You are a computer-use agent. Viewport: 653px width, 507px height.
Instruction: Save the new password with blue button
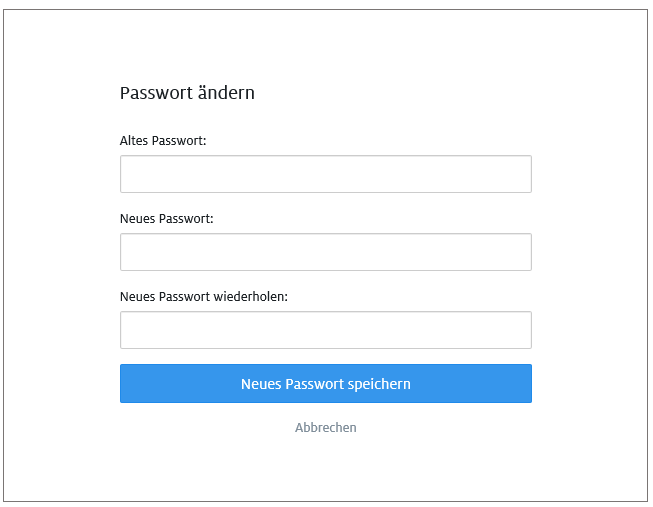325,384
